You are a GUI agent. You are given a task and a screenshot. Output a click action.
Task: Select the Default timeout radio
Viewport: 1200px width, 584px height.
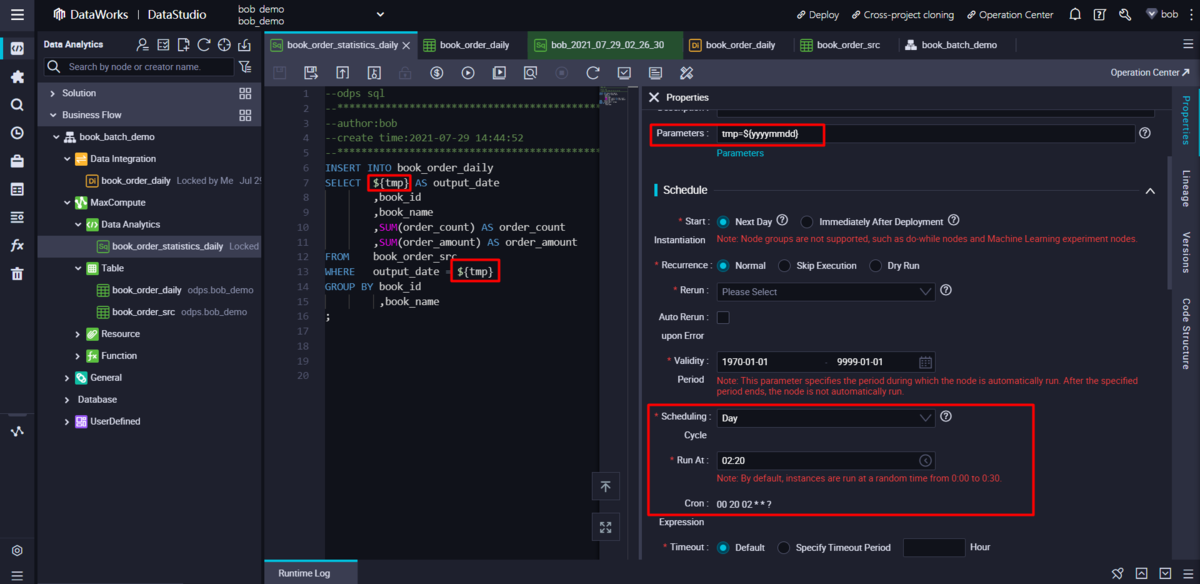723,547
